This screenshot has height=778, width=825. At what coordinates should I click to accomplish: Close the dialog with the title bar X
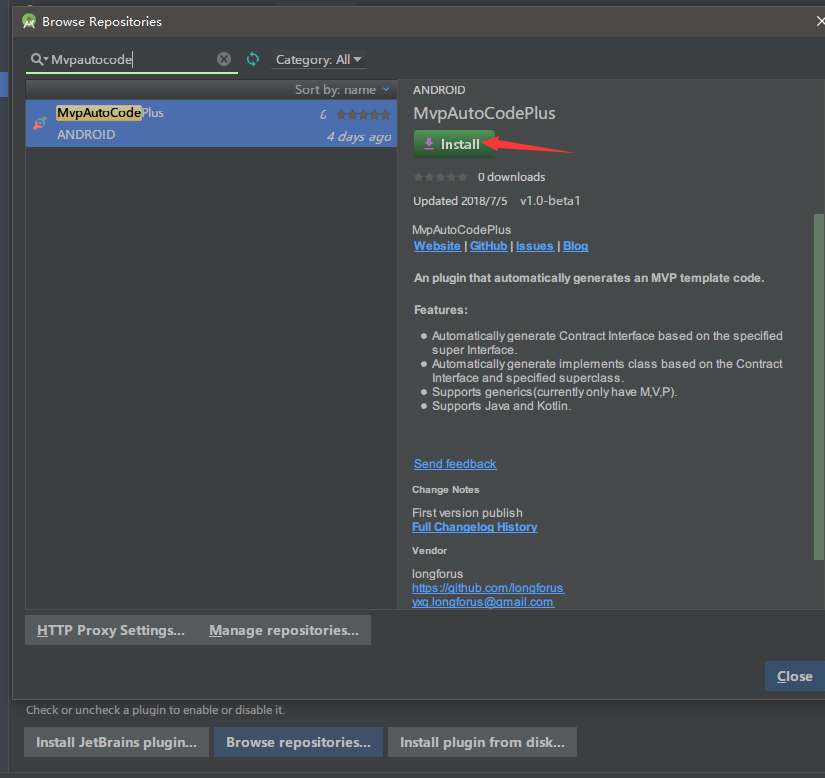click(820, 21)
